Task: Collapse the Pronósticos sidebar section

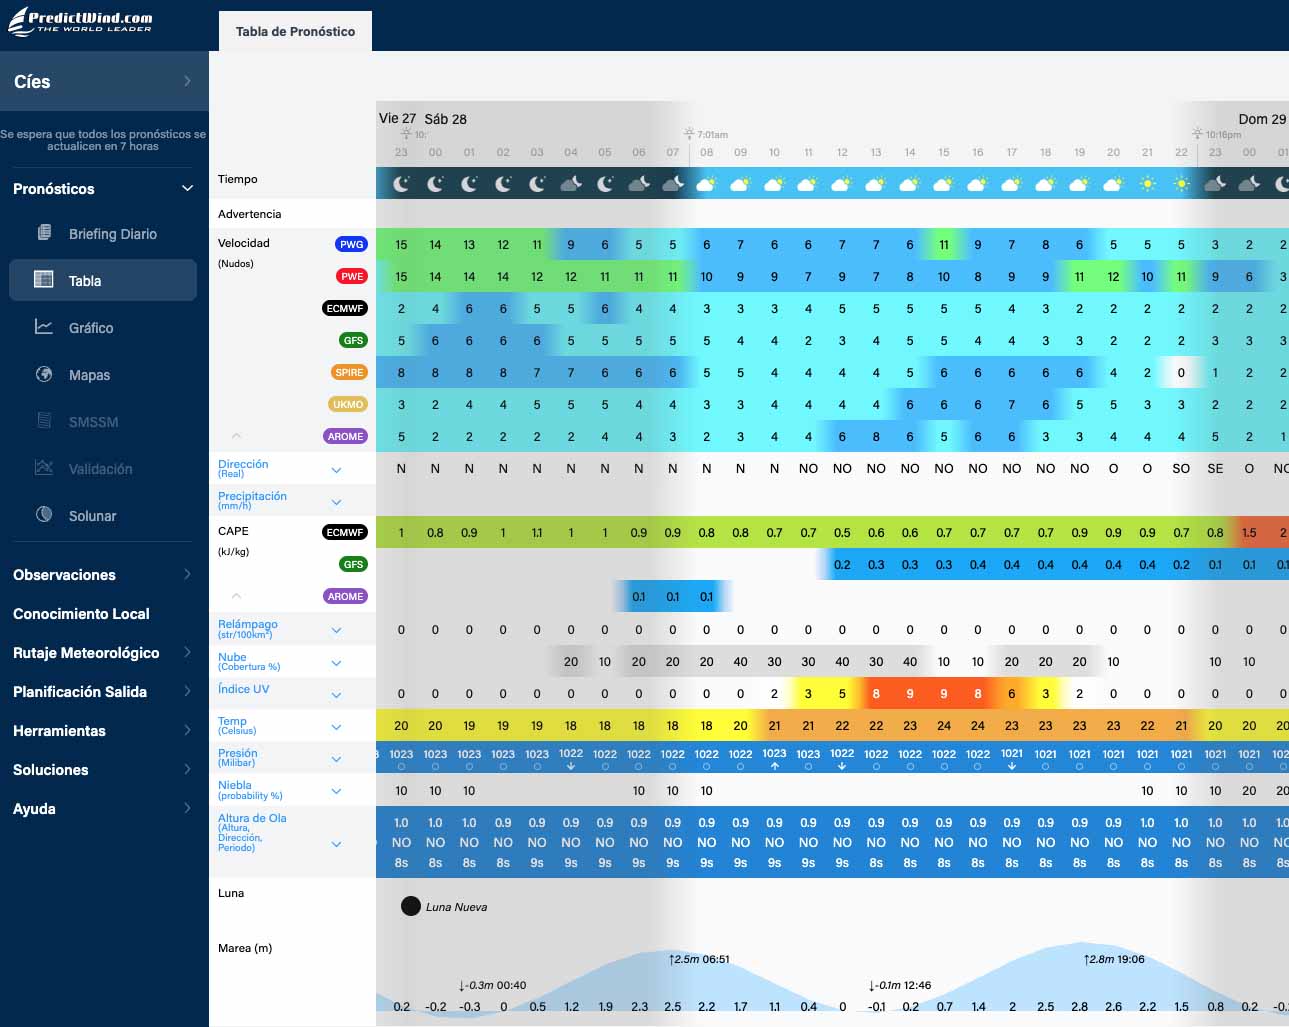Action: click(x=187, y=188)
